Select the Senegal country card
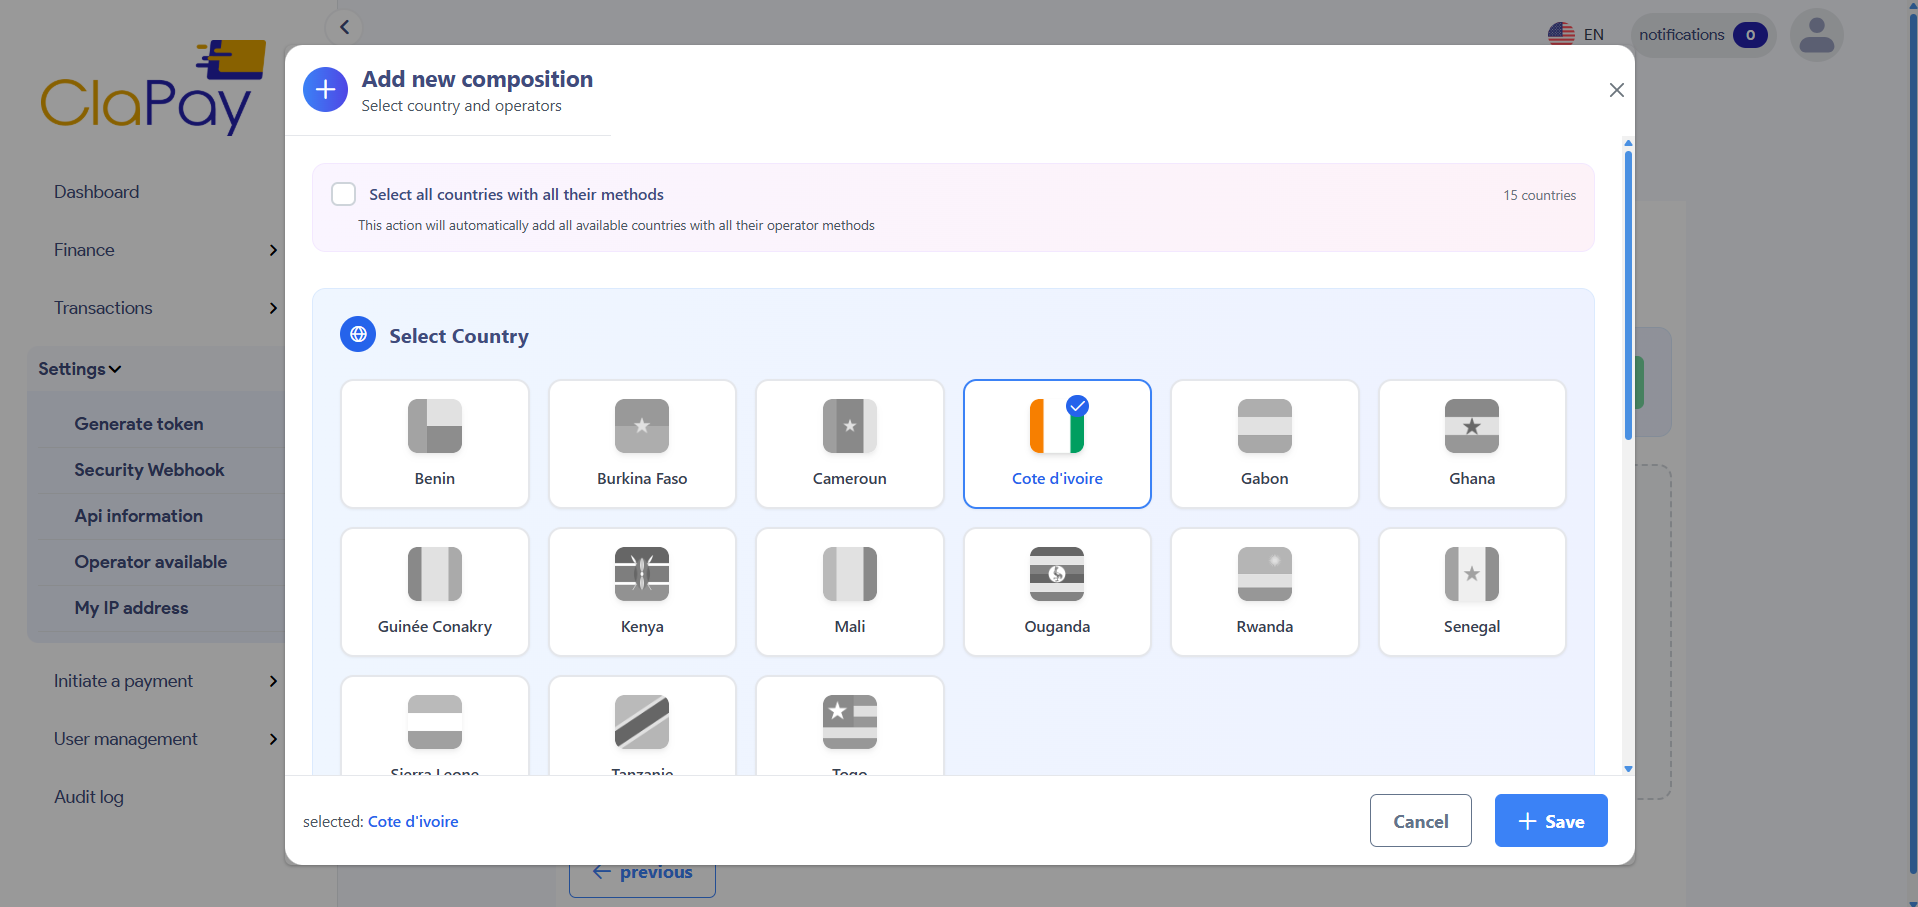This screenshot has height=907, width=1918. tap(1471, 591)
